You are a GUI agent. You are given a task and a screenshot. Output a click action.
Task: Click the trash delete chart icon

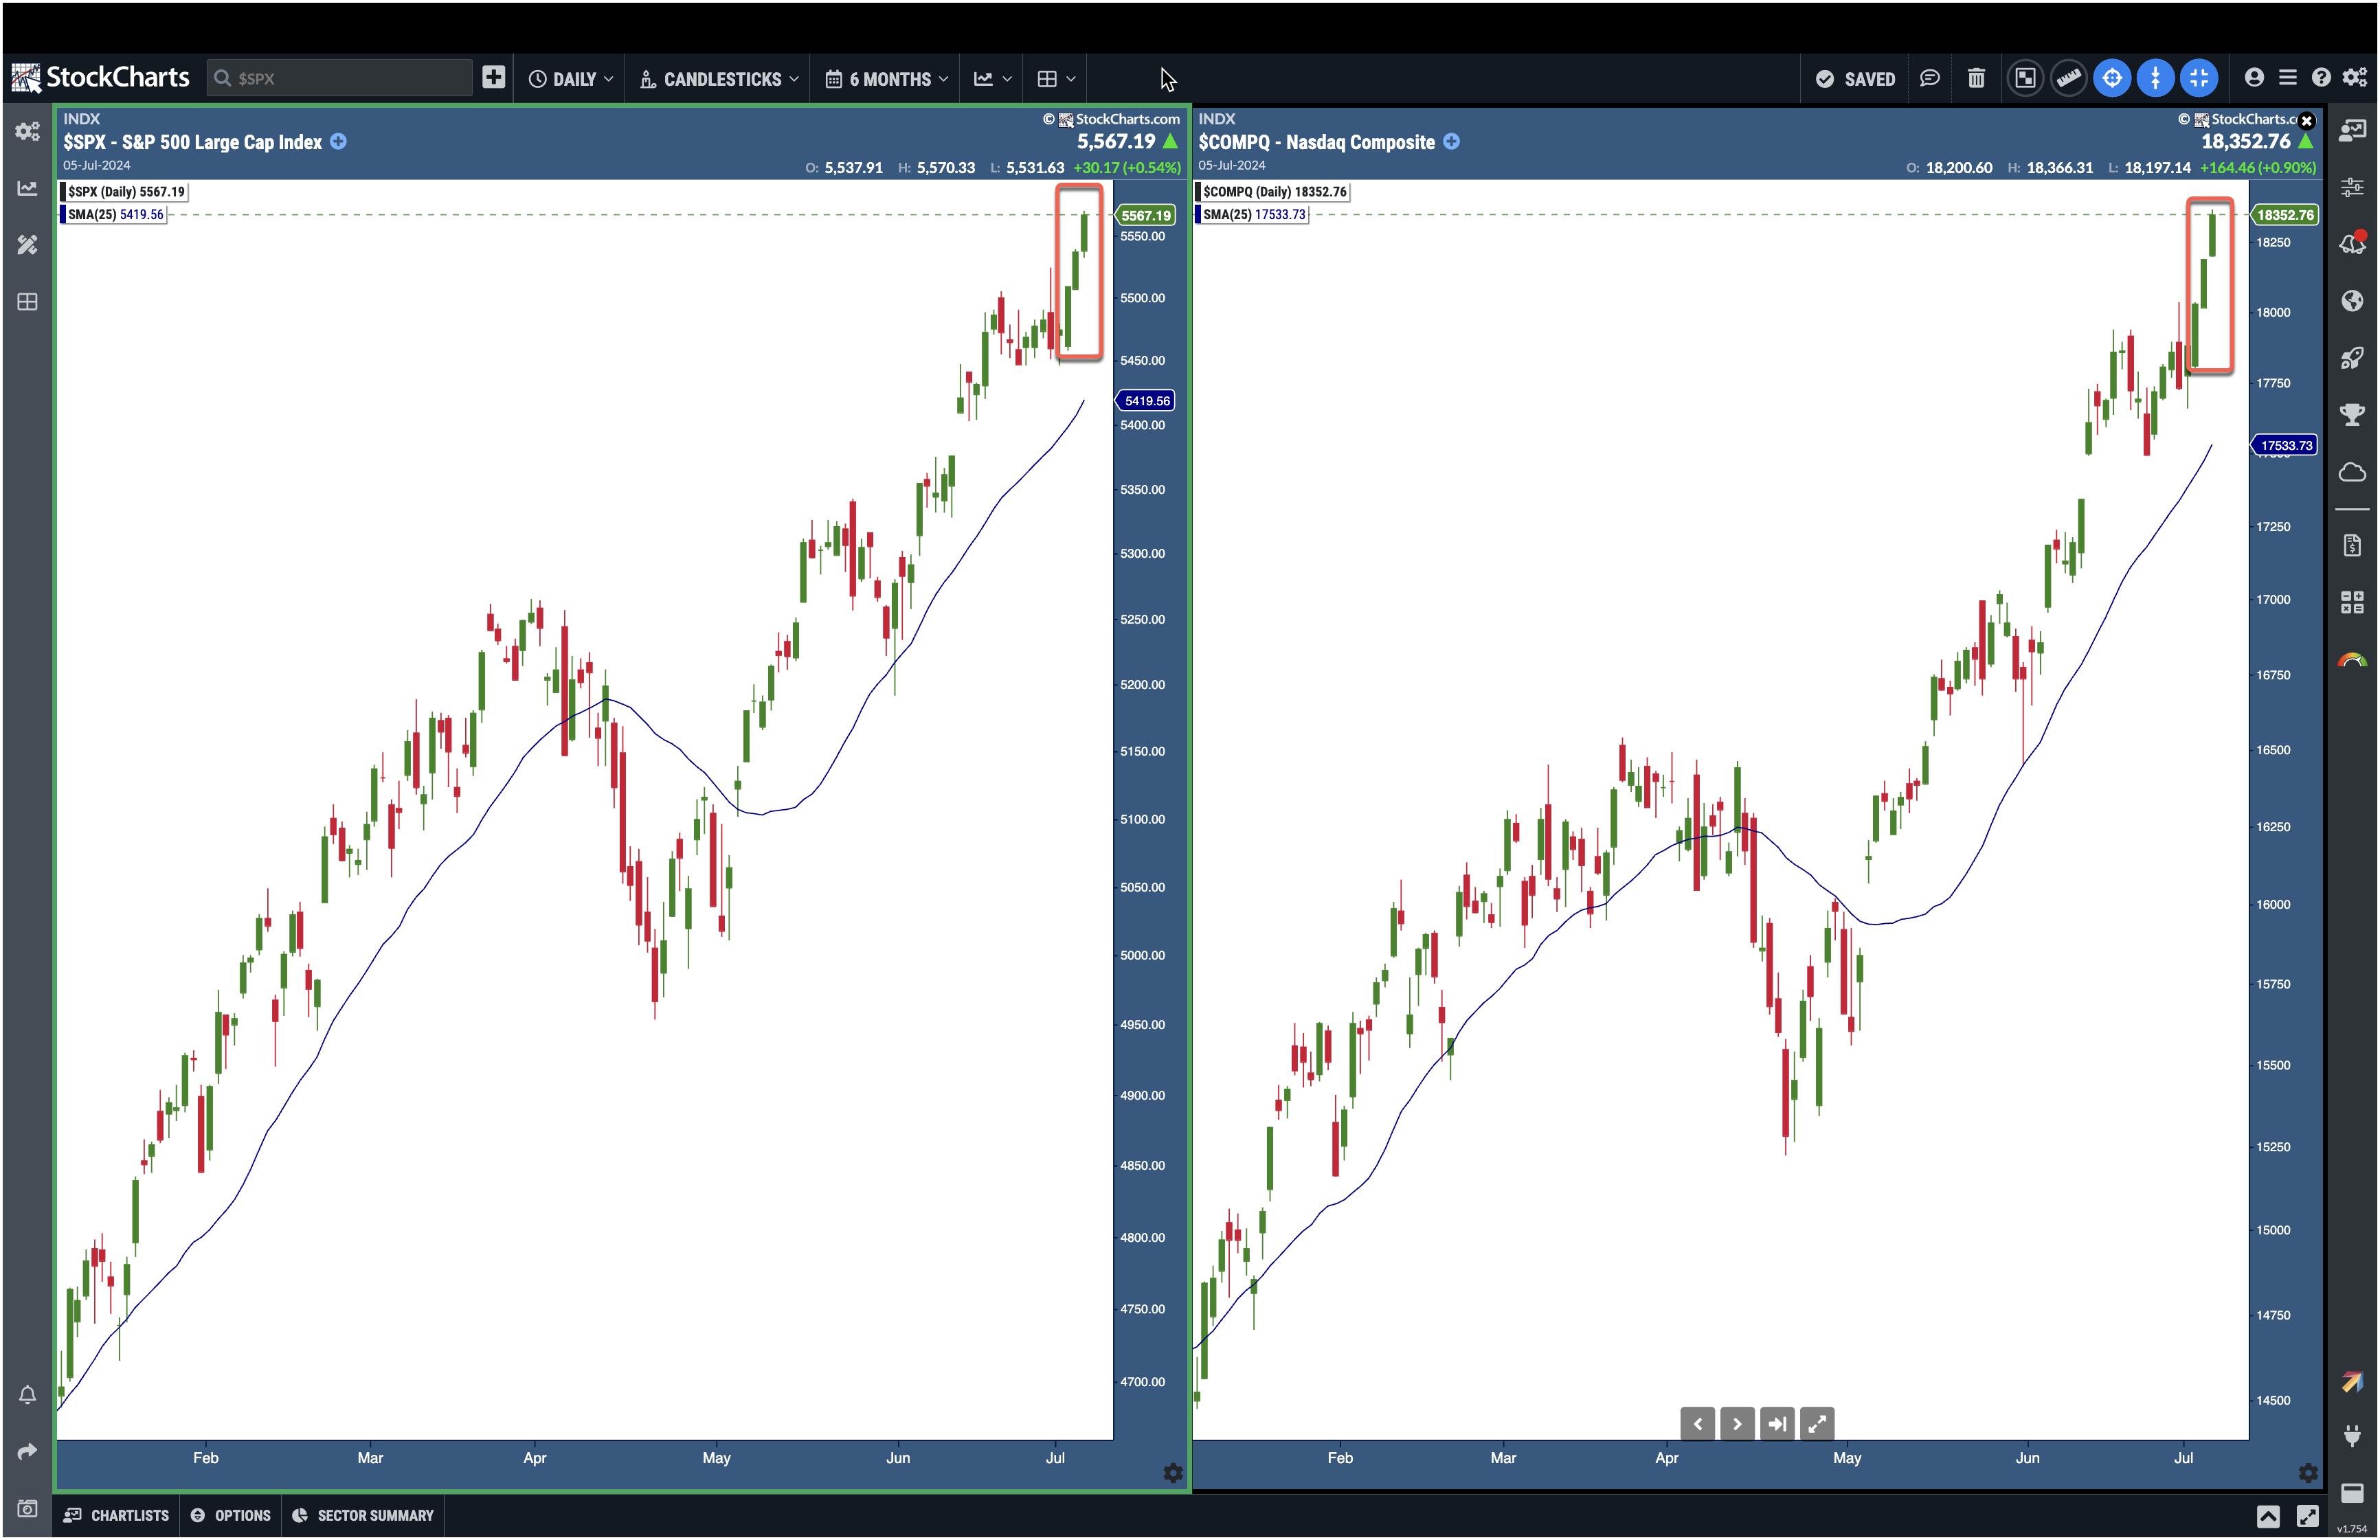point(1976,78)
